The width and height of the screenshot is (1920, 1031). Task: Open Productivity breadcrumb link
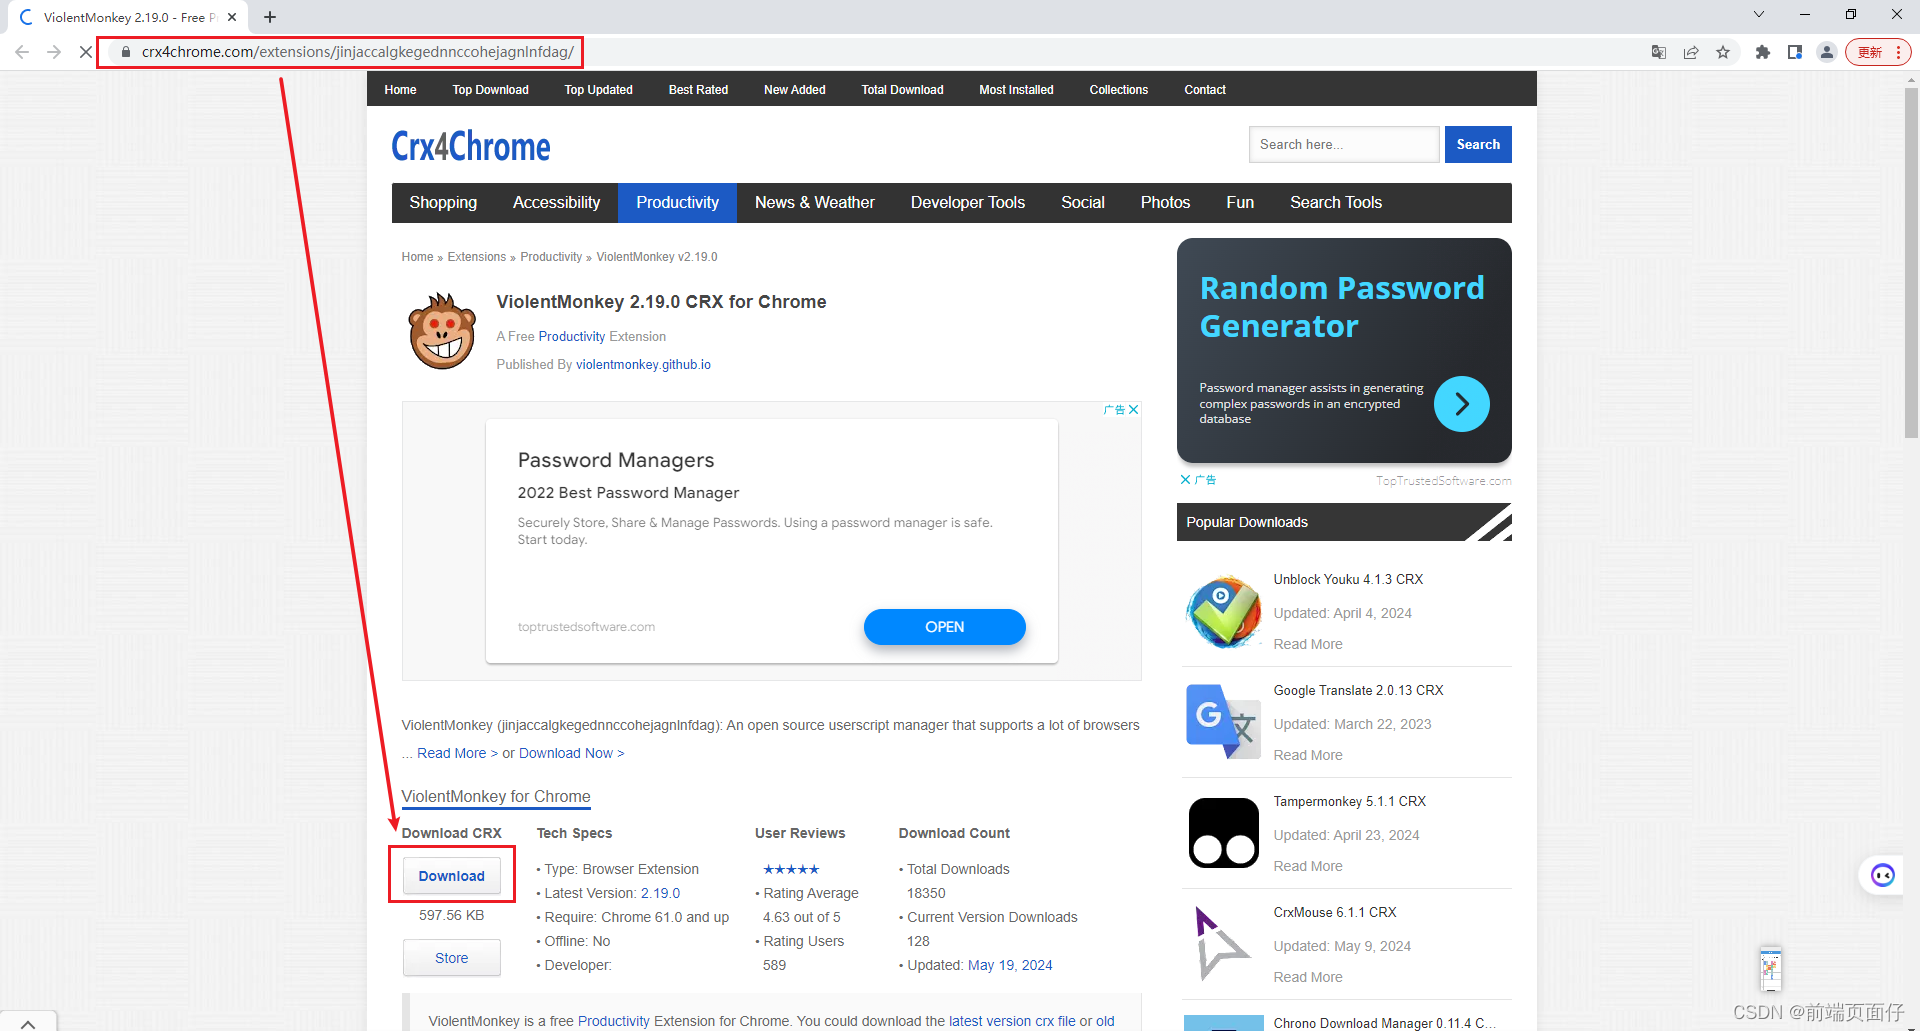(550, 257)
